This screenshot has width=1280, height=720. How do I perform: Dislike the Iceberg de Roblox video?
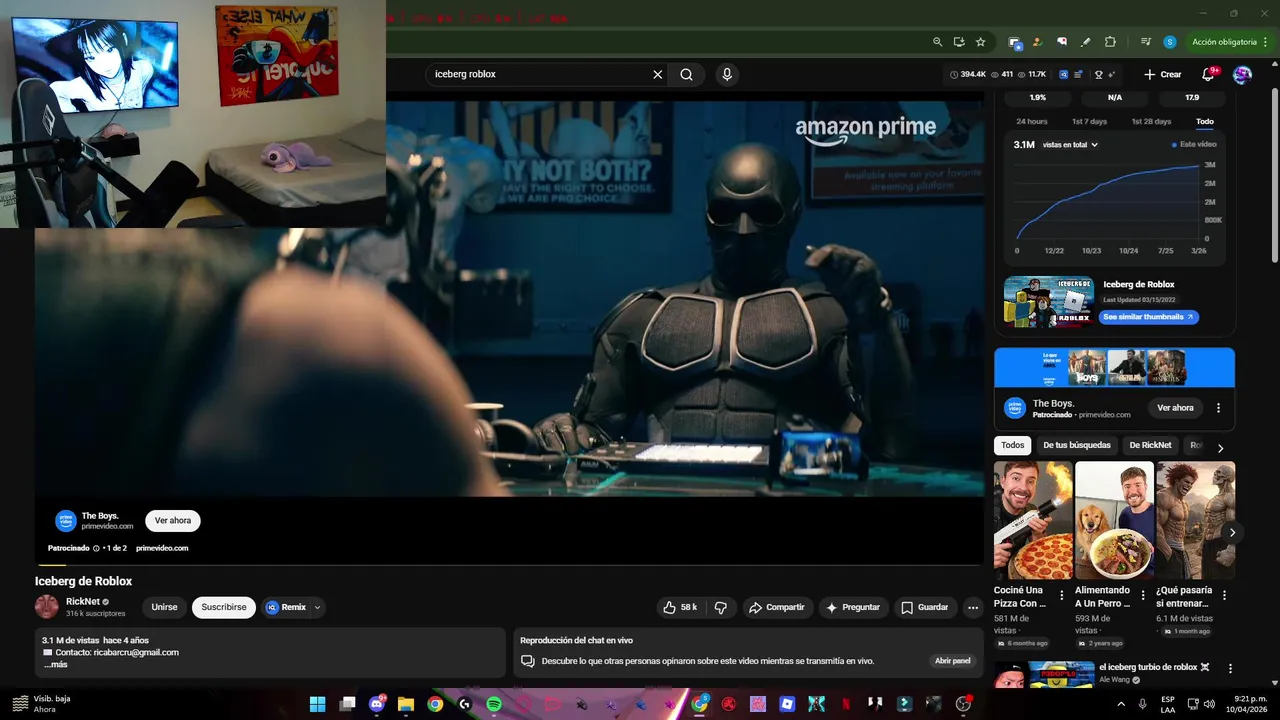coord(721,607)
